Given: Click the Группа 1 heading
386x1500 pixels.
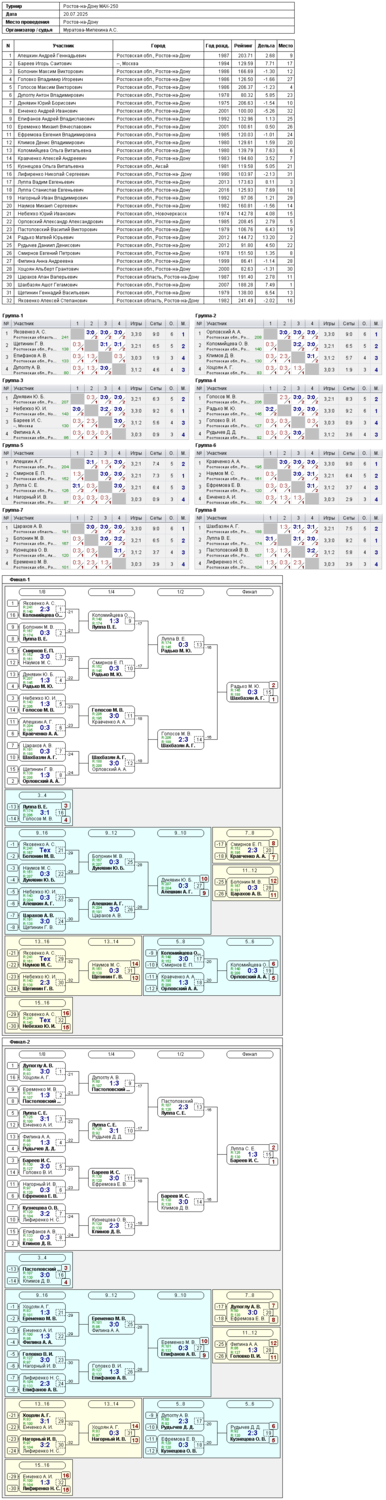Looking at the screenshot, I should pos(13,315).
